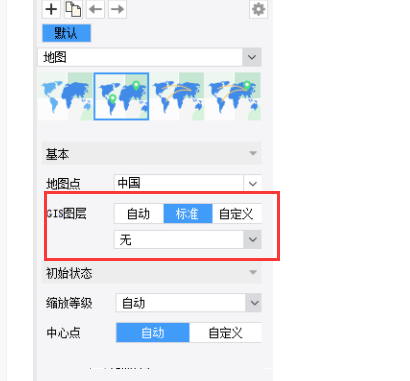This screenshot has width=410, height=381.
Task: Open the 地图点 dropdown showing 中国
Action: click(188, 183)
